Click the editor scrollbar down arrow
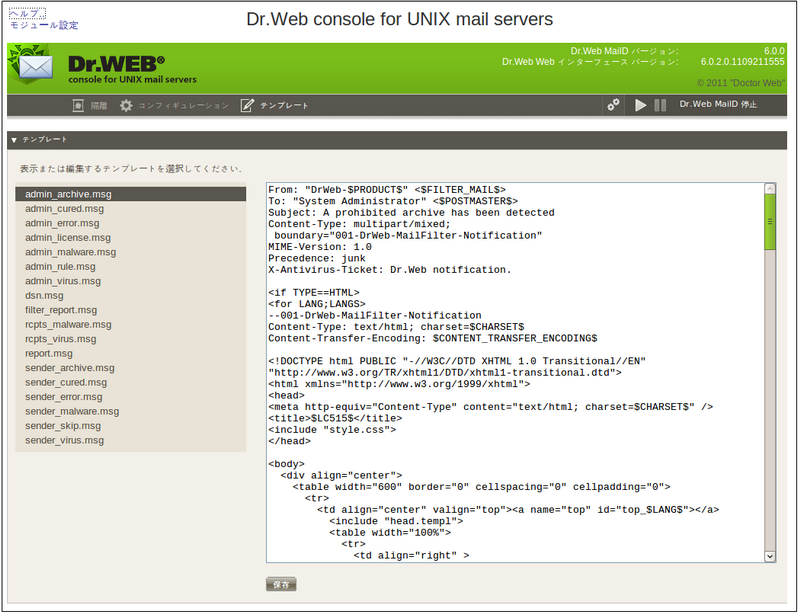This screenshot has width=801, height=615. point(770,557)
